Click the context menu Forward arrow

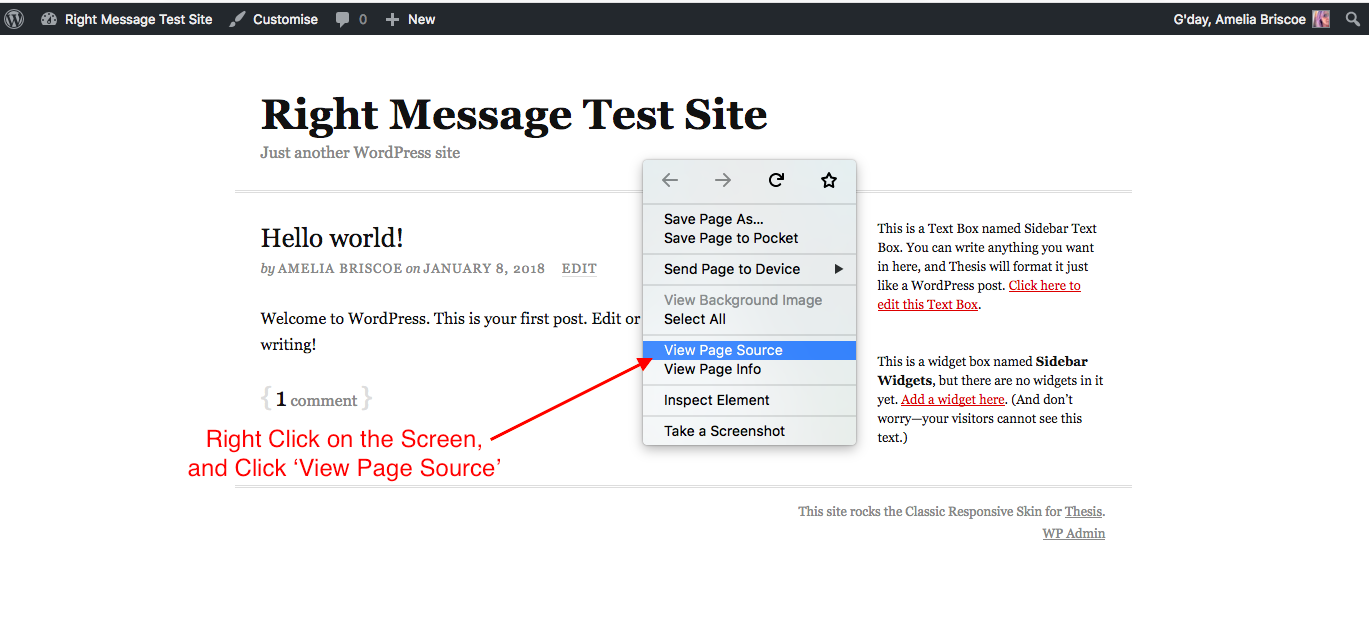[x=723, y=181]
